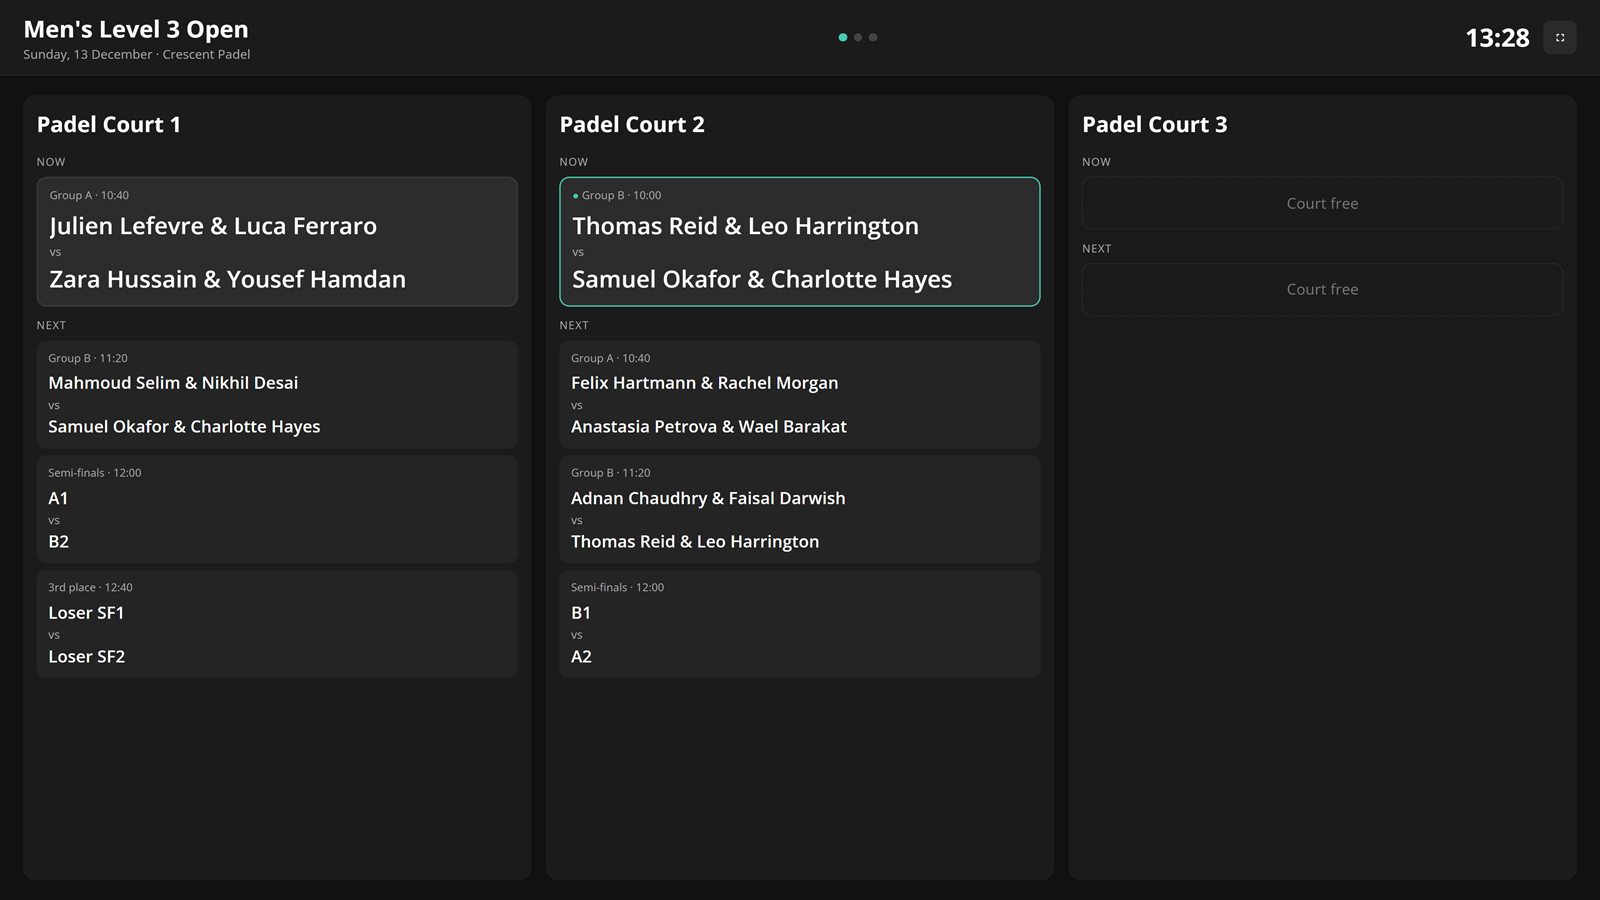Select the "Padel Court 1" heading
Viewport: 1600px width, 900px height.
pyautogui.click(x=109, y=125)
